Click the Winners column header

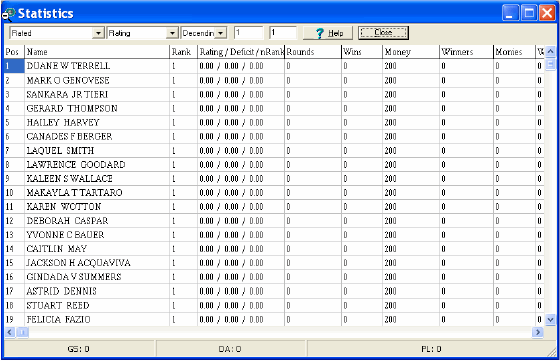tap(466, 52)
